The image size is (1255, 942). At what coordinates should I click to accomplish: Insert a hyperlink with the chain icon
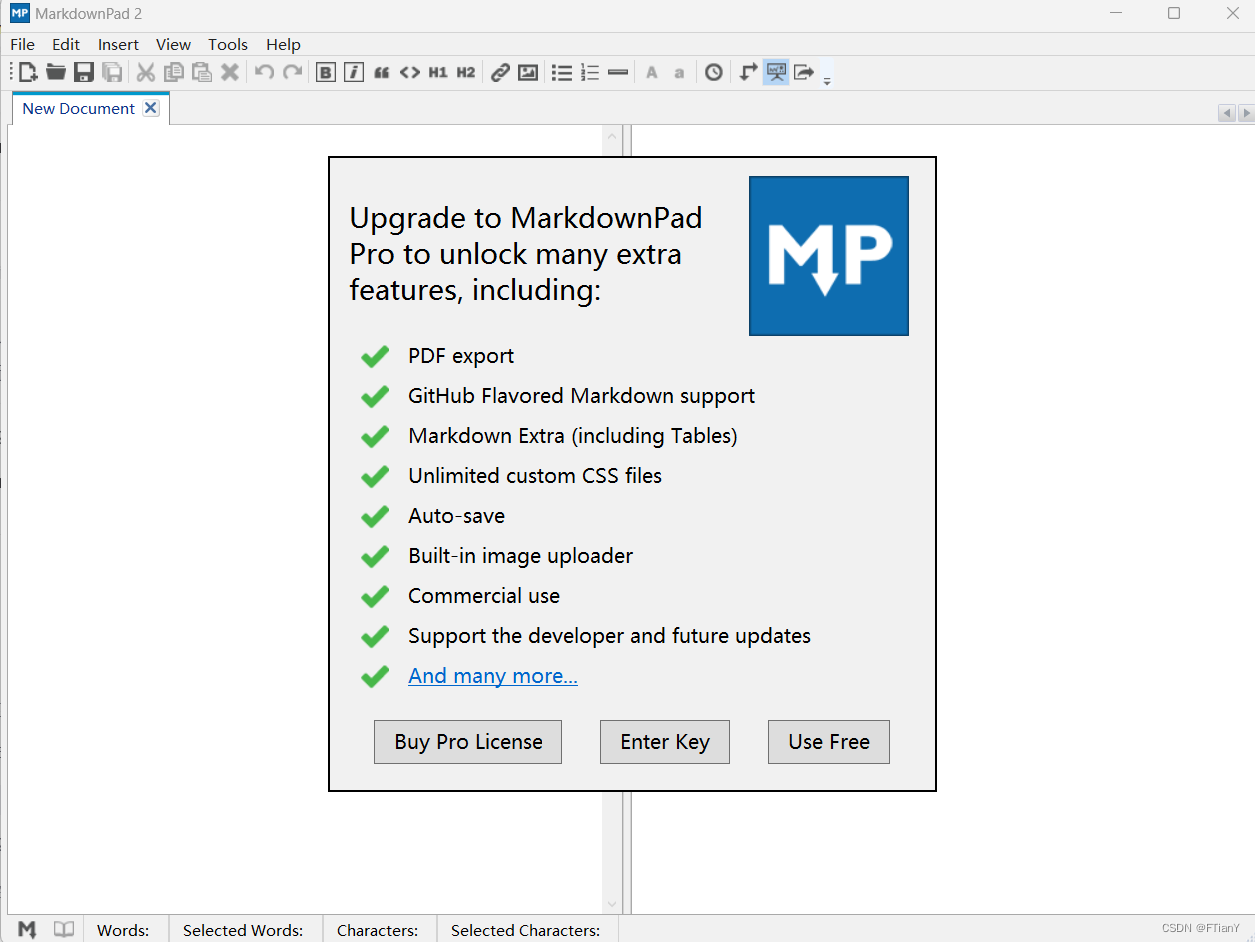(500, 72)
